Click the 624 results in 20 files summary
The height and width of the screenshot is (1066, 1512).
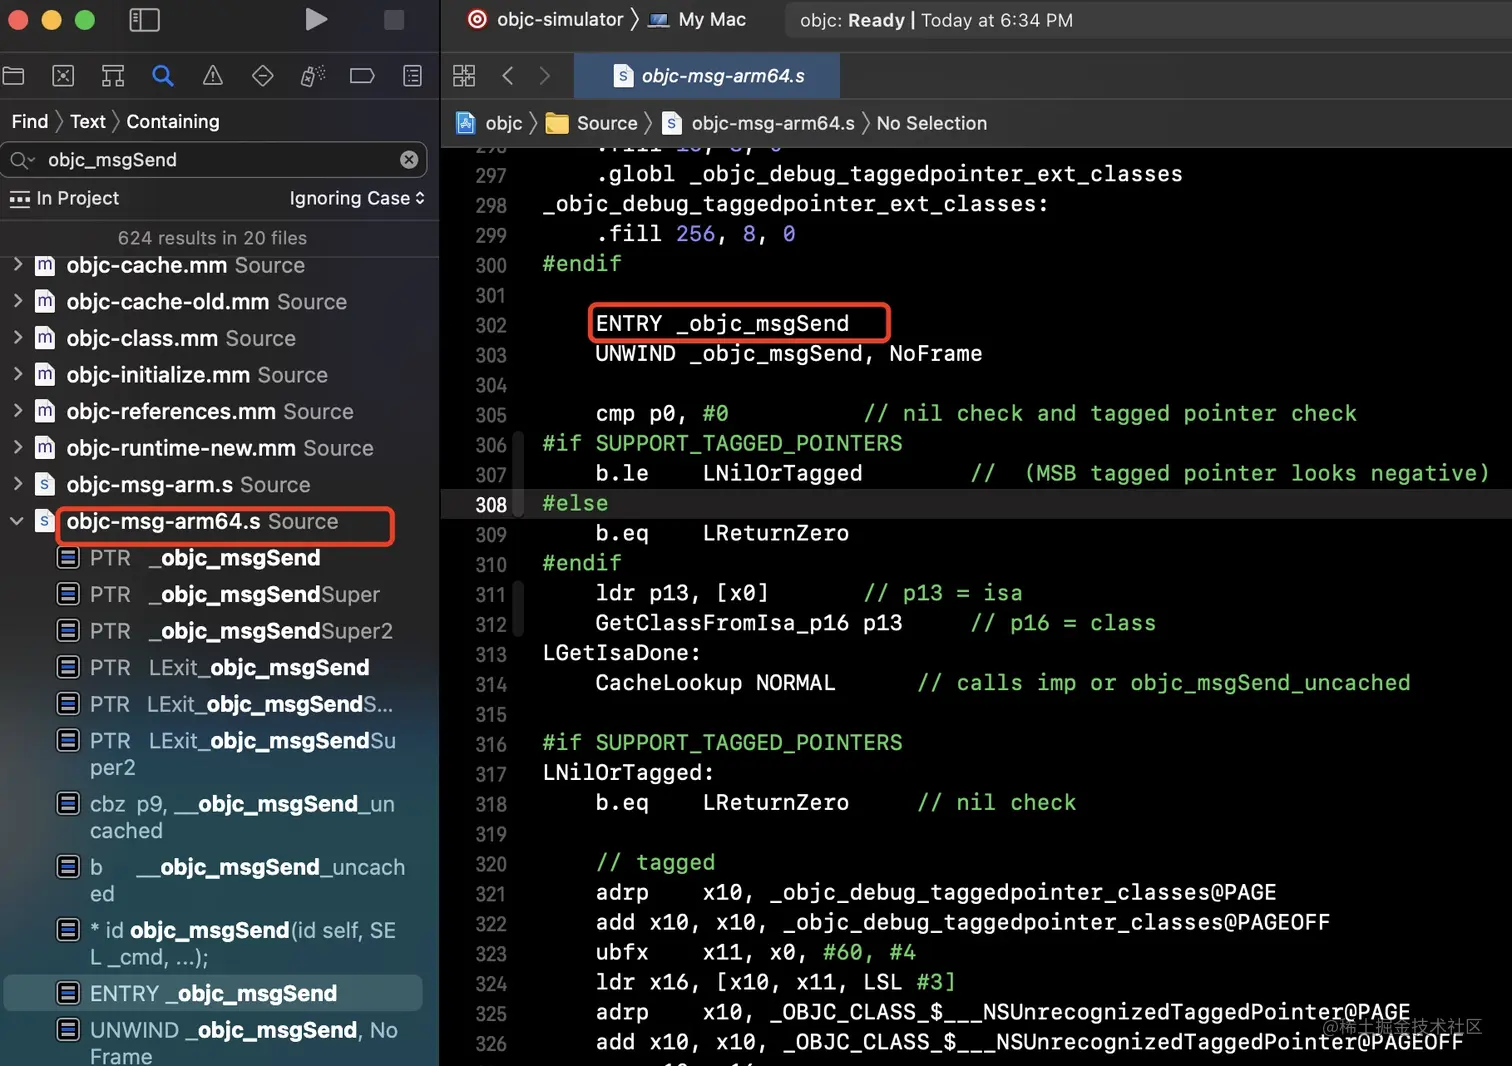click(x=212, y=238)
